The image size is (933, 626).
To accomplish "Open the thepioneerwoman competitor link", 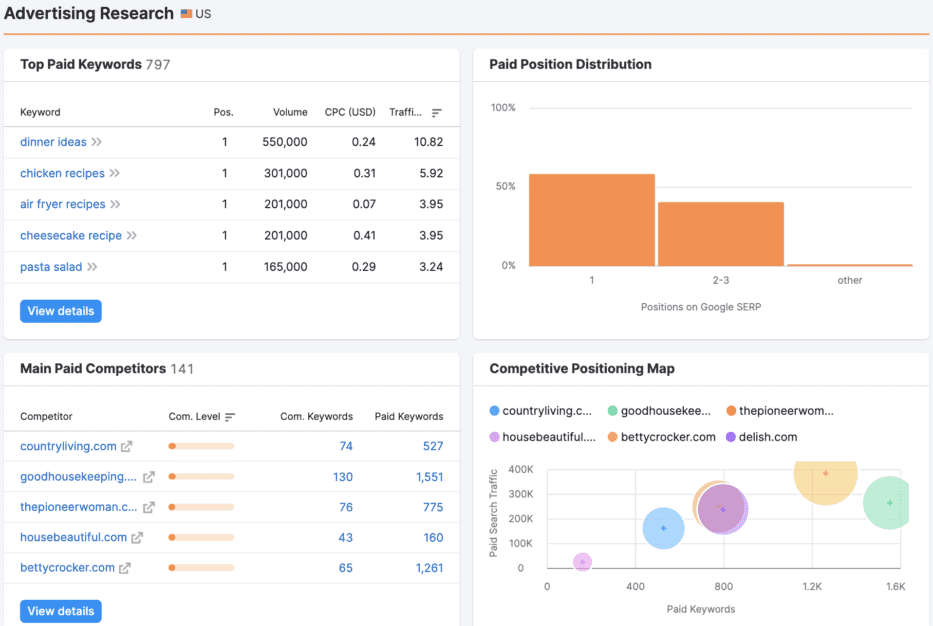I will tap(79, 507).
